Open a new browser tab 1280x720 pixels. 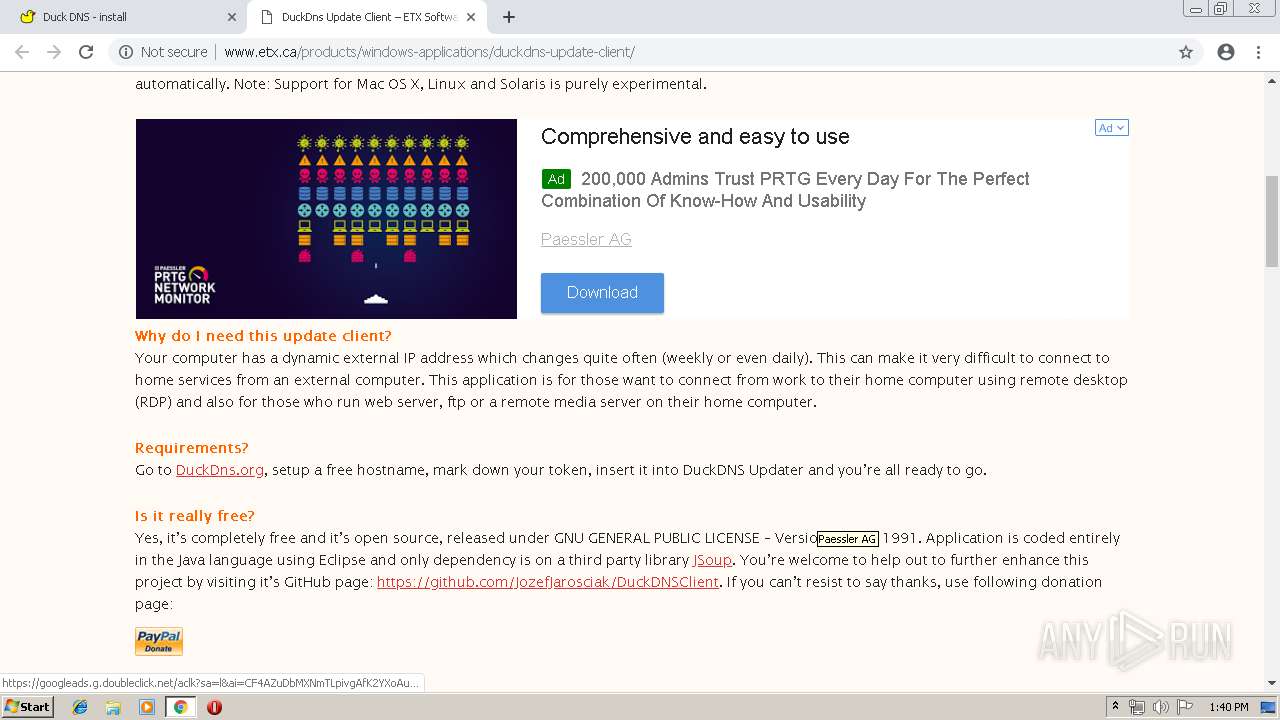[x=509, y=17]
